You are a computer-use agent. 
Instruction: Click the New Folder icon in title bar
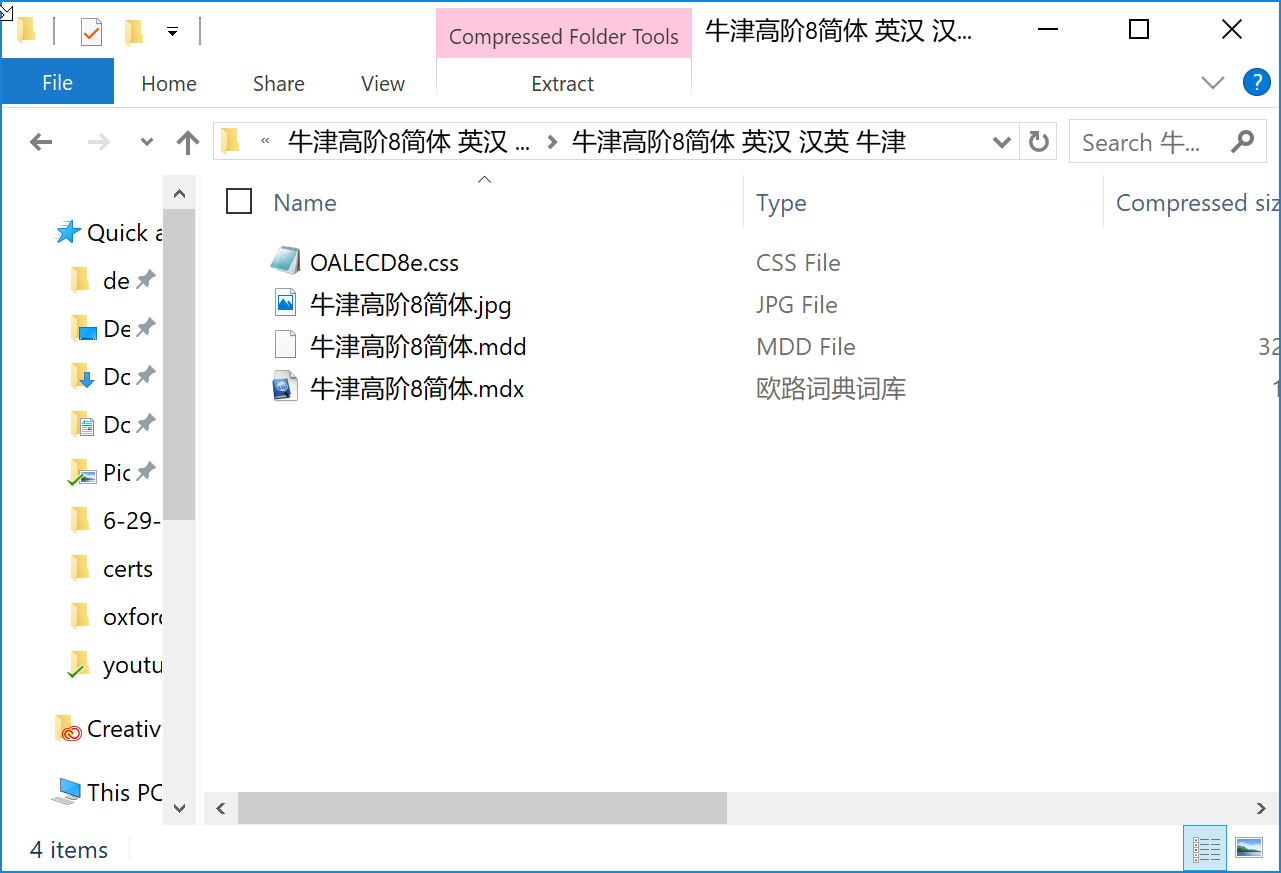(x=134, y=32)
